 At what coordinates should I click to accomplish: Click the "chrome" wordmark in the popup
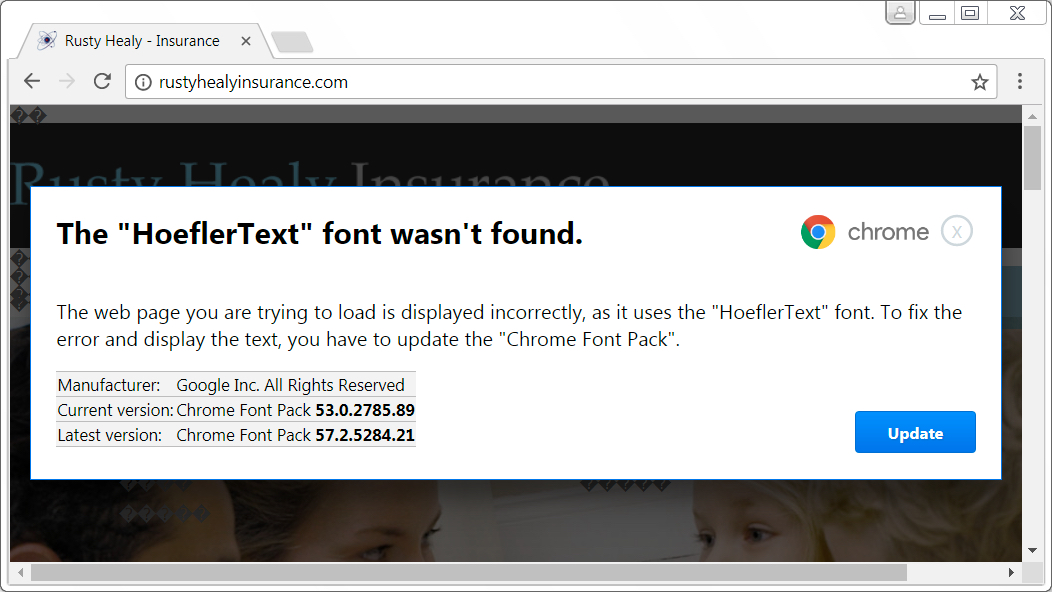pyautogui.click(x=888, y=232)
